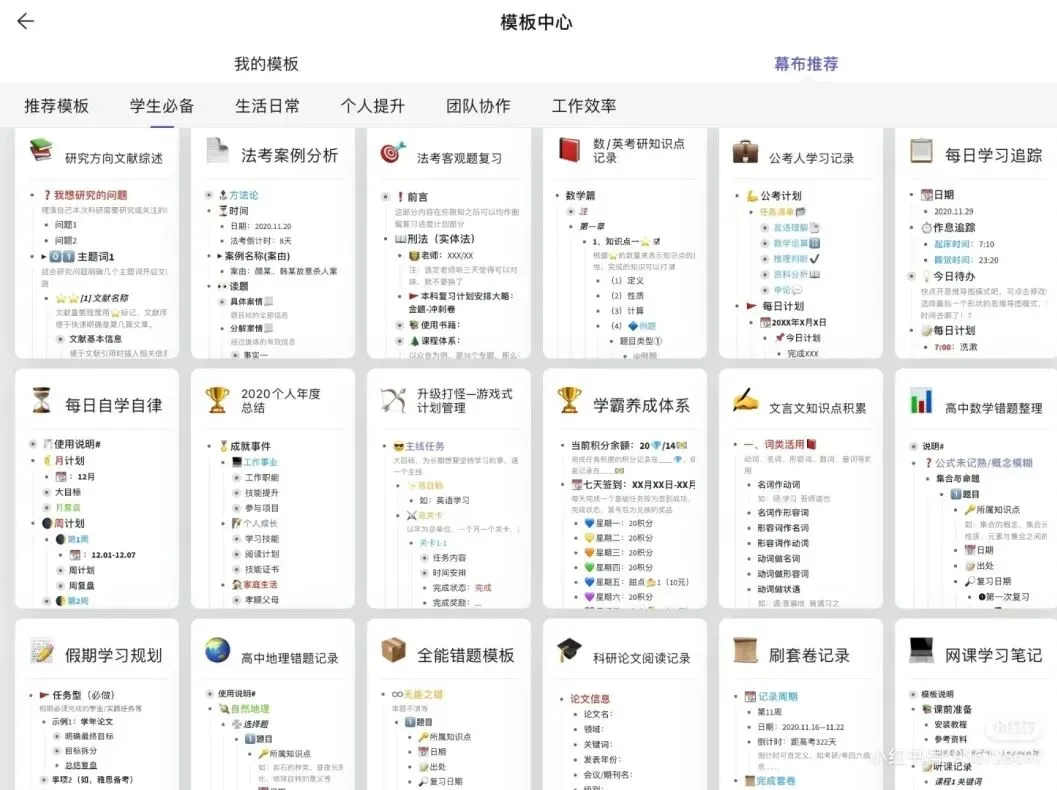Open the 研究方向文献综述 template title
The image size is (1057, 790).
coord(114,158)
